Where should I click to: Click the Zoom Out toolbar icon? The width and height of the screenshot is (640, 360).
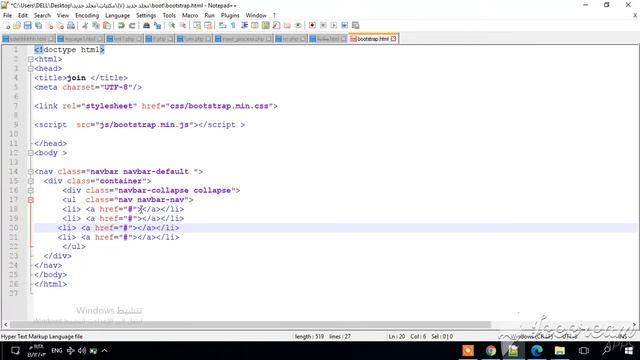click(x=183, y=25)
